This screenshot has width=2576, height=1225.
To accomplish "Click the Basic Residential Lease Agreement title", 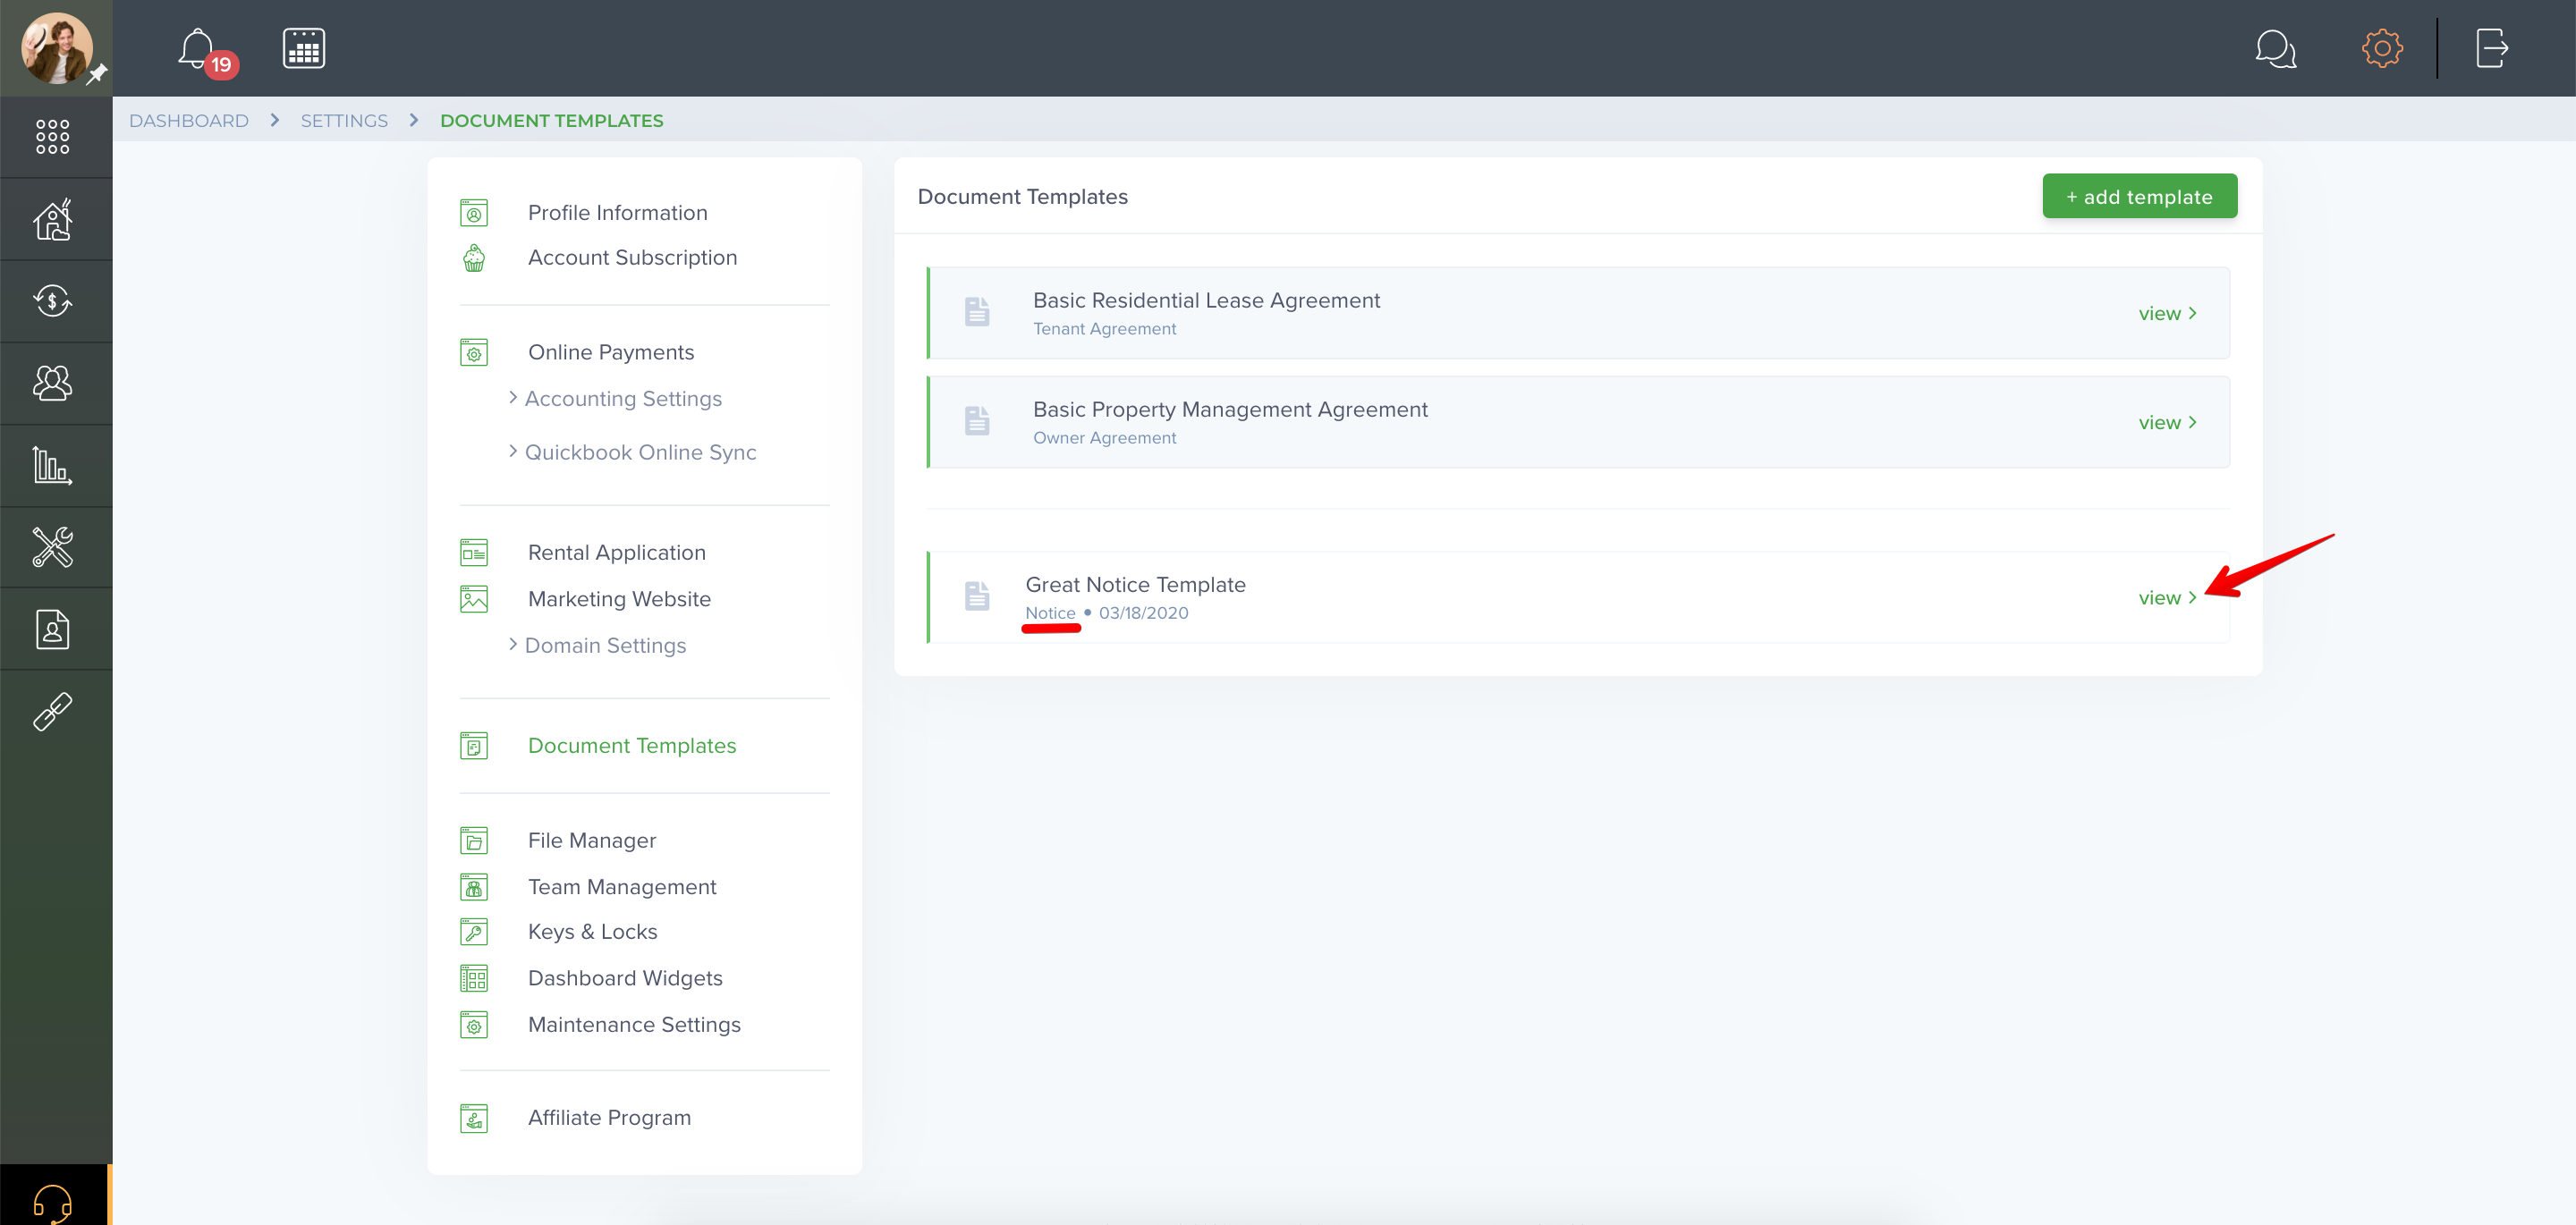I will (1206, 301).
